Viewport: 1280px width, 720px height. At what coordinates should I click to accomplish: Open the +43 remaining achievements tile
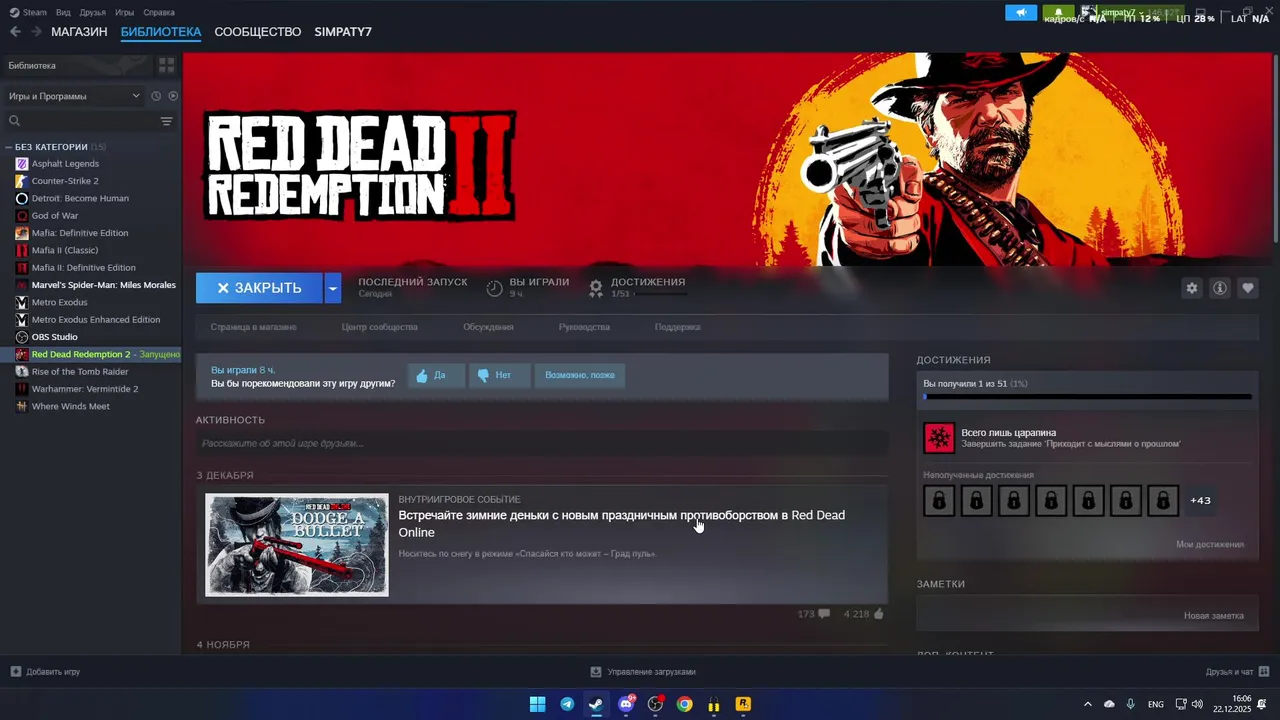[1200, 500]
